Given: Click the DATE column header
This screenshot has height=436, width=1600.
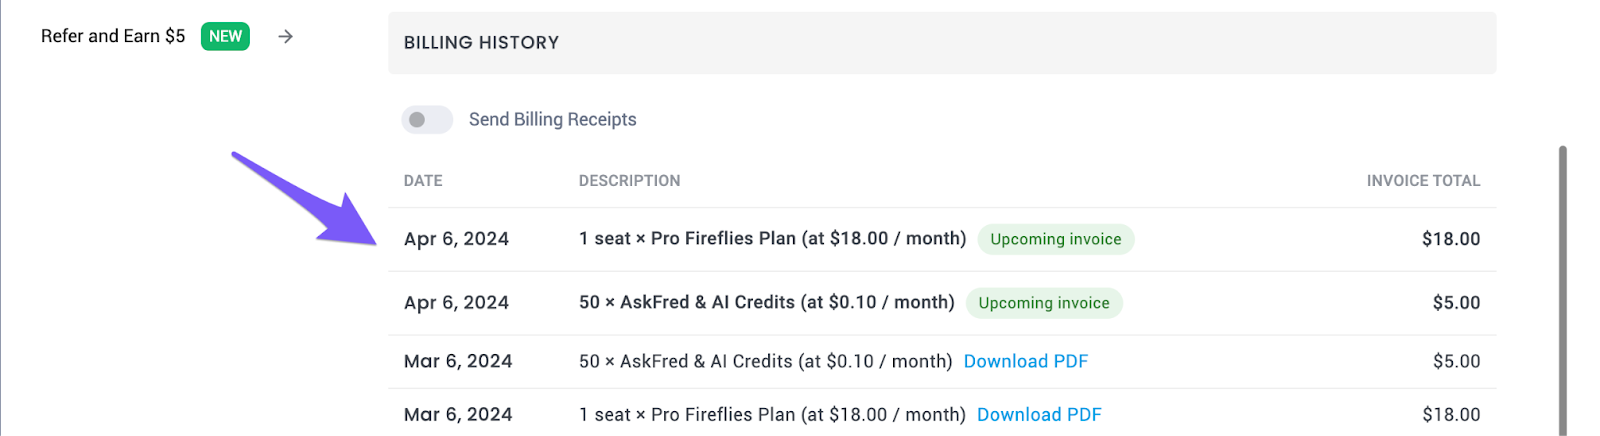Looking at the screenshot, I should [x=423, y=181].
